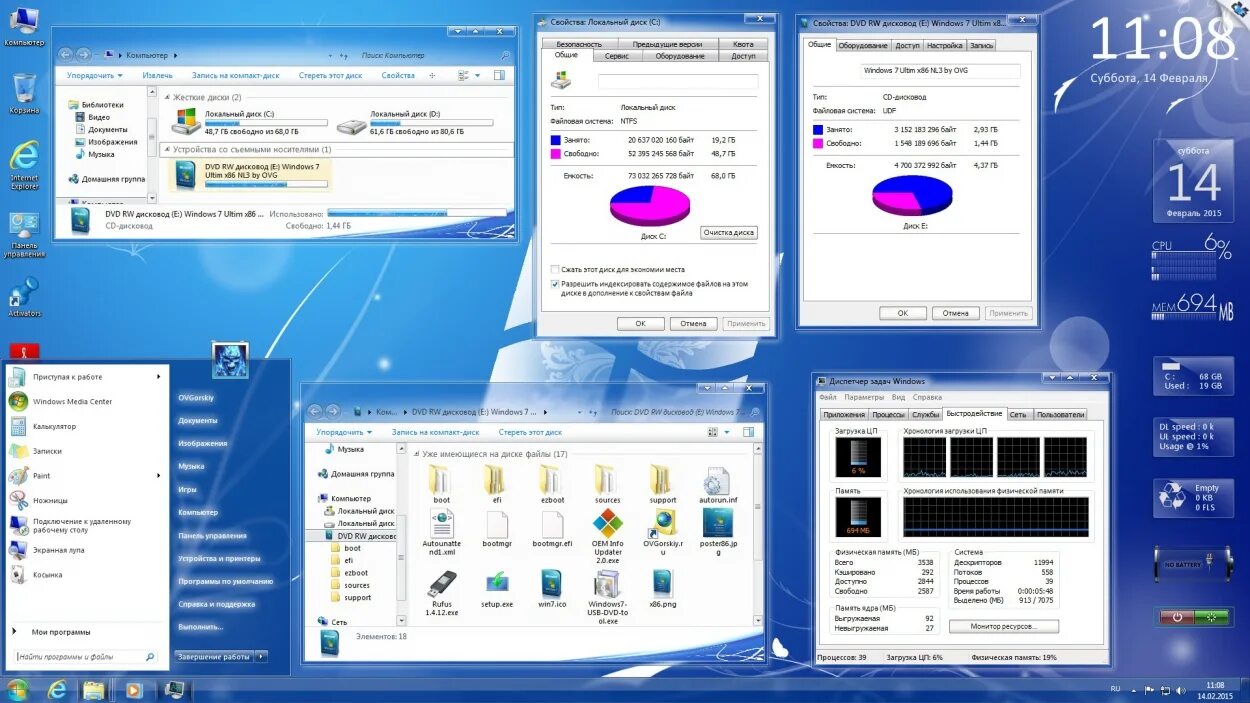The height and width of the screenshot is (703, 1250).
Task: Open the Квота tab
Action: click(743, 44)
